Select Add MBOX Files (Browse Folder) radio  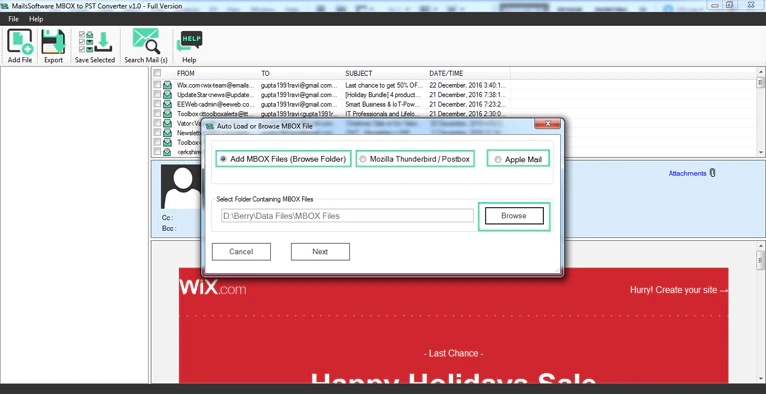pos(223,159)
